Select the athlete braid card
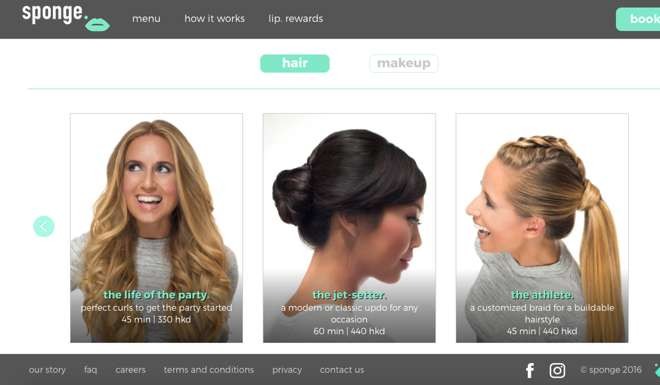Image resolution: width=660 pixels, height=385 pixels. tap(542, 228)
